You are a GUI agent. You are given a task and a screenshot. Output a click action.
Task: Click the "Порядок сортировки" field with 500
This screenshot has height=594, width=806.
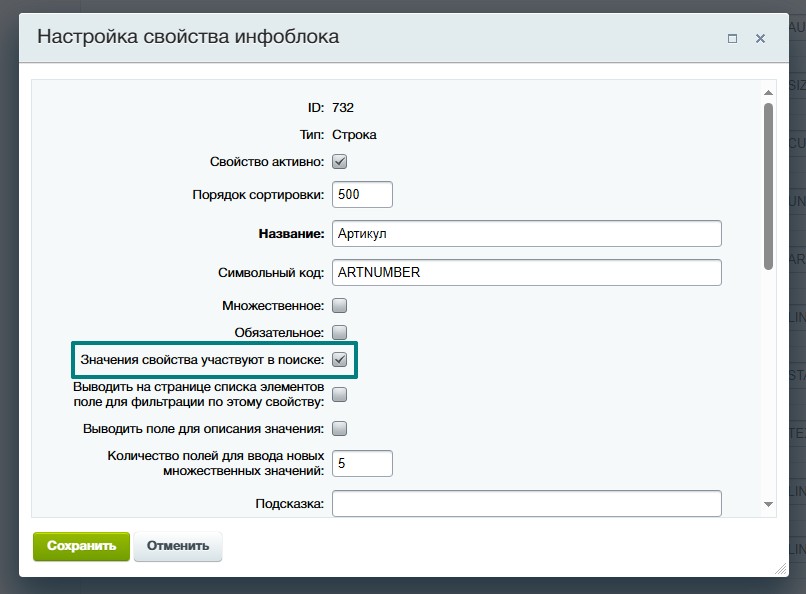(x=362, y=194)
